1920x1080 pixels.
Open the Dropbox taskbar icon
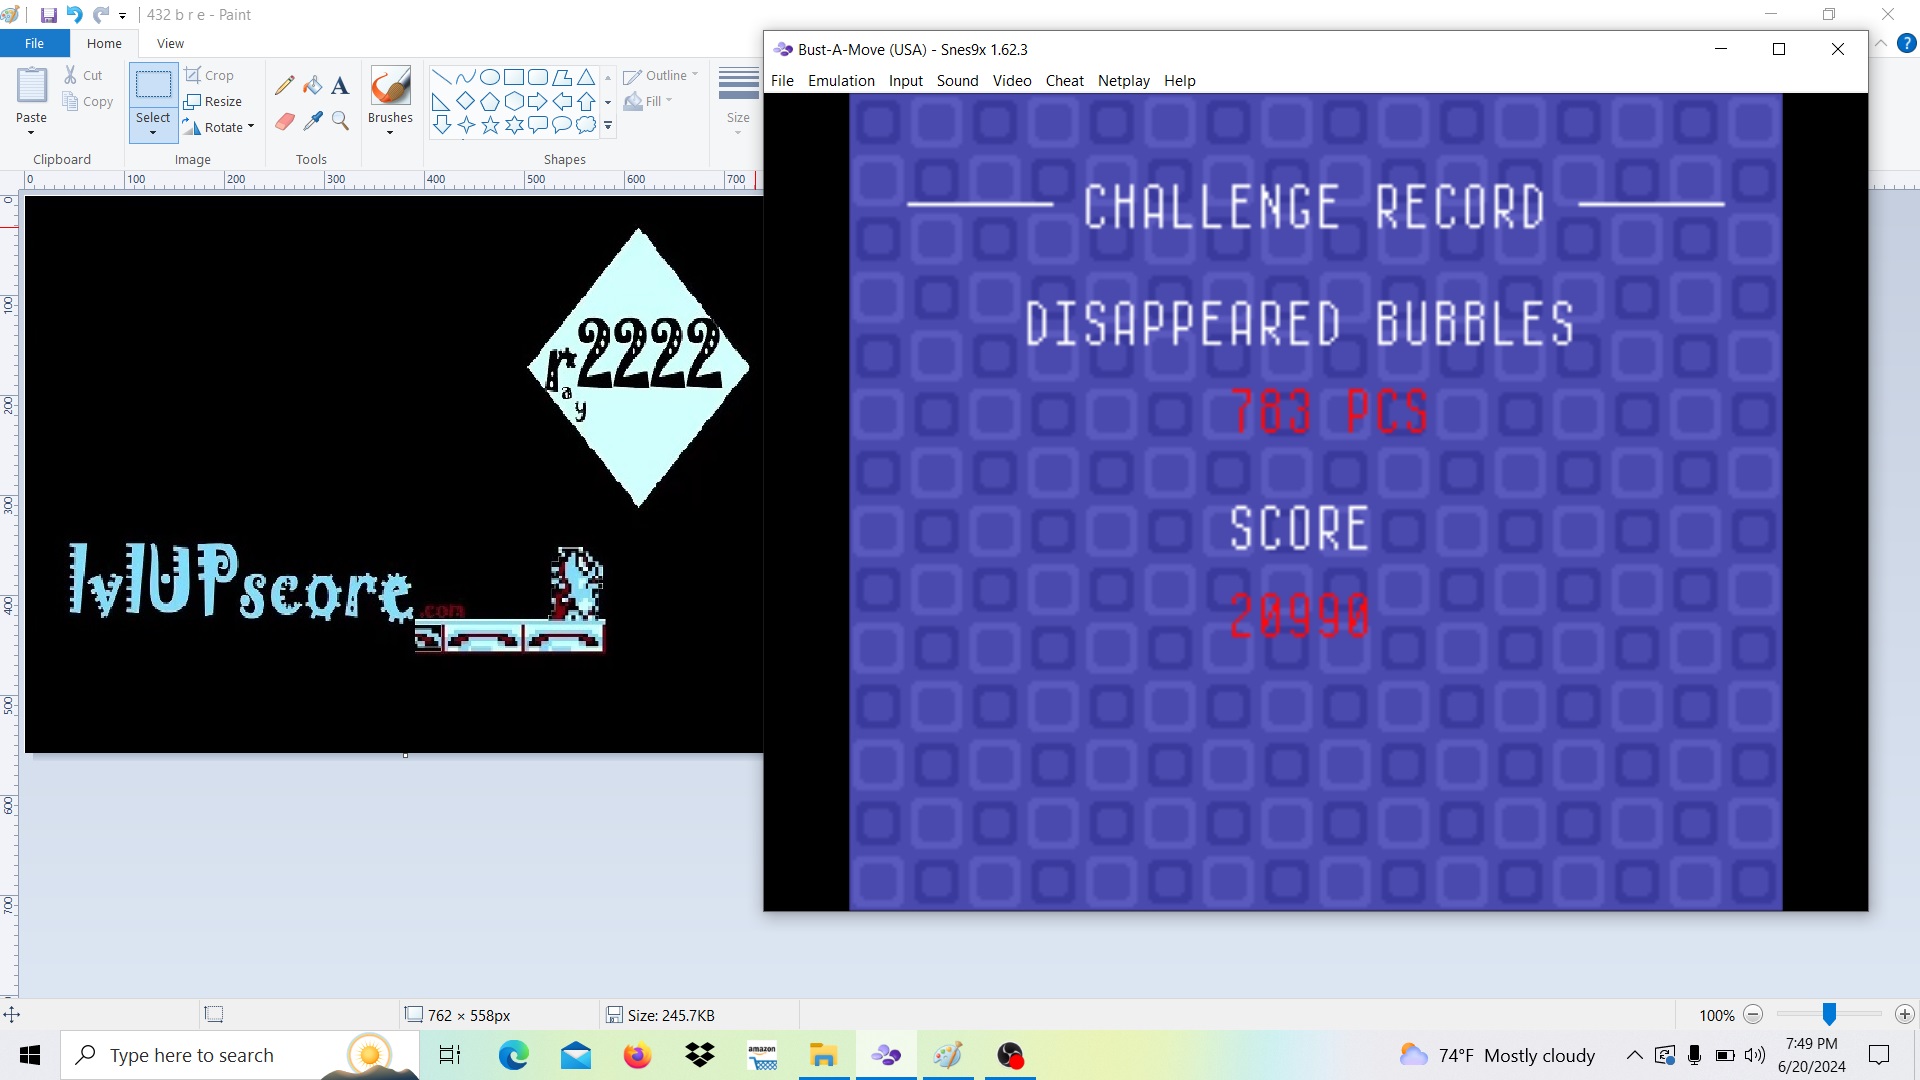[700, 1055]
